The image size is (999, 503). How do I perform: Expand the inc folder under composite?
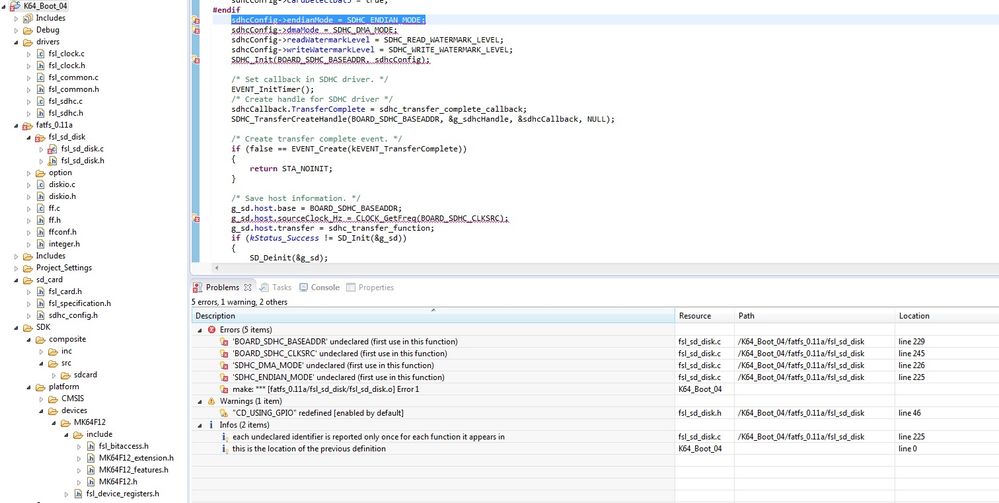click(x=41, y=351)
